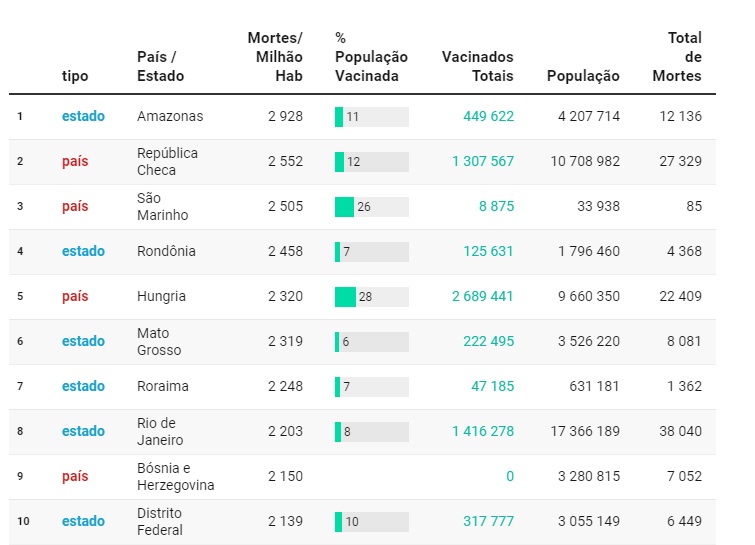Sort by 'Total de Mortes' header
Image resolution: width=755 pixels, height=545 pixels.
coord(677,57)
